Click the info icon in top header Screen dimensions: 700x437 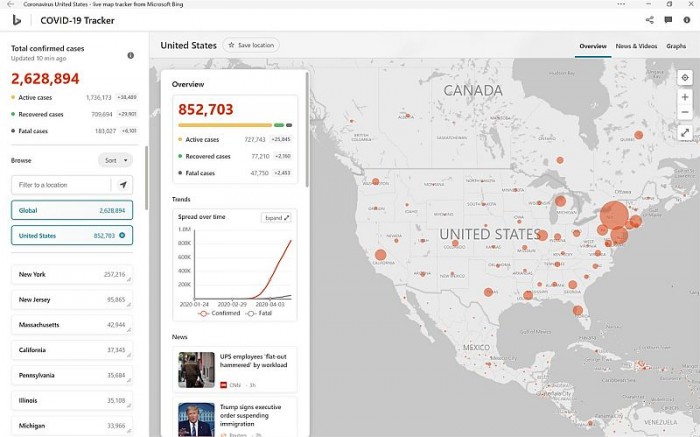click(x=686, y=20)
